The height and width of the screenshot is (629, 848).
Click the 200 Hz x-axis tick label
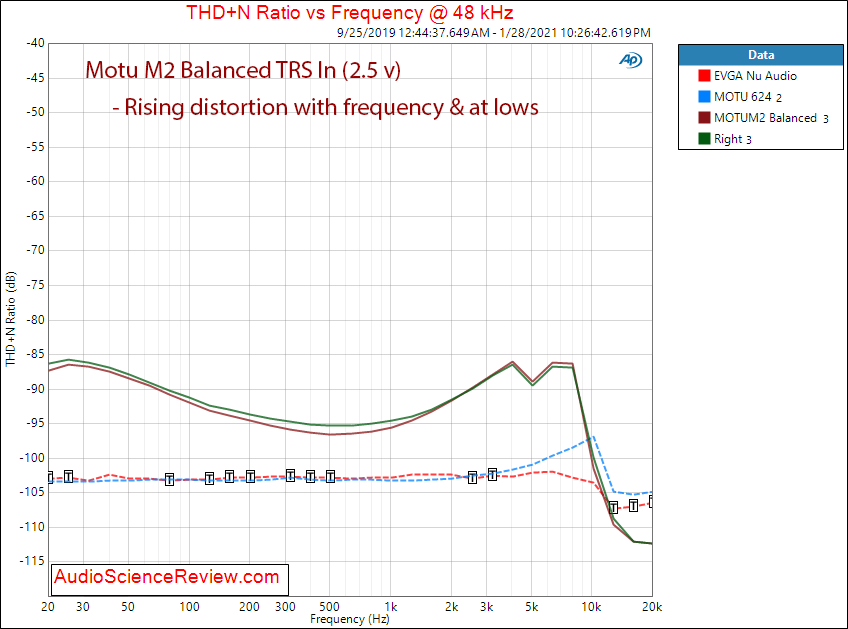[x=249, y=607]
